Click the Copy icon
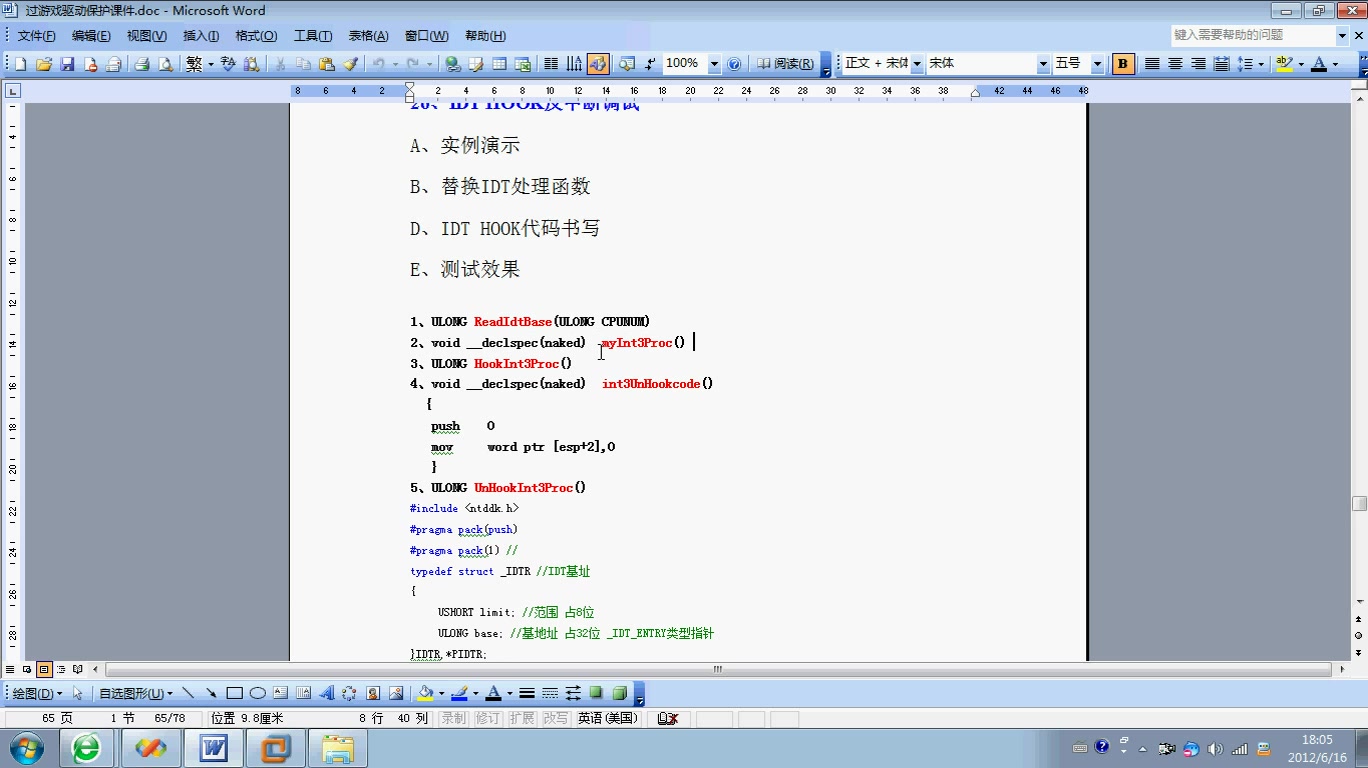The height and width of the screenshot is (768, 1368). click(x=303, y=64)
